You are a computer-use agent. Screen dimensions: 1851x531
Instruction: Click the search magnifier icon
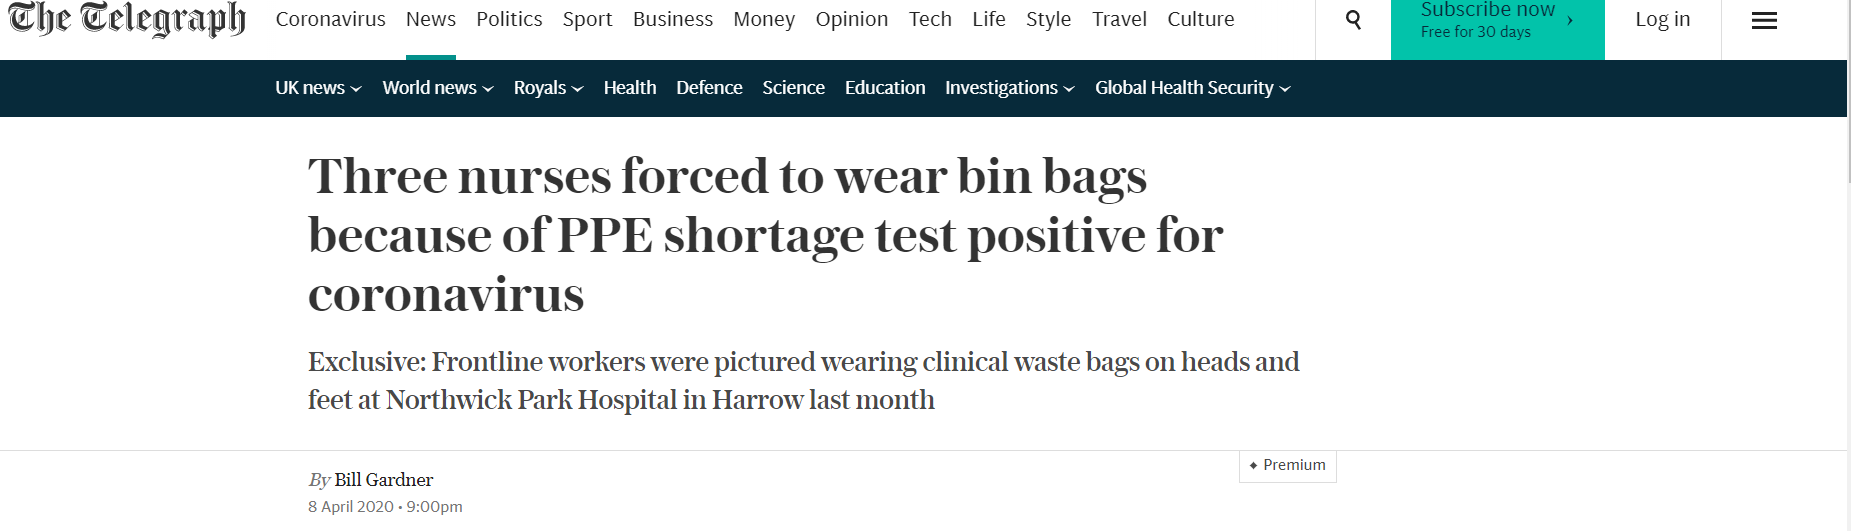[x=1353, y=20]
